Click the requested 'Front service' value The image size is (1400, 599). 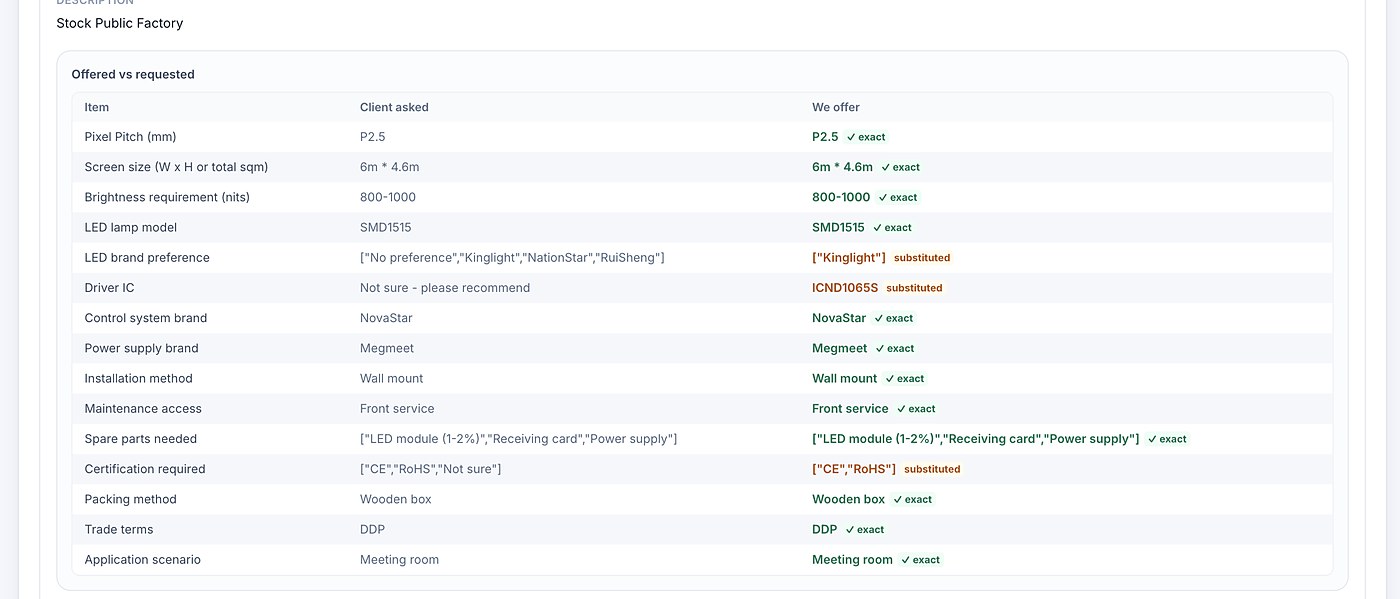(397, 408)
